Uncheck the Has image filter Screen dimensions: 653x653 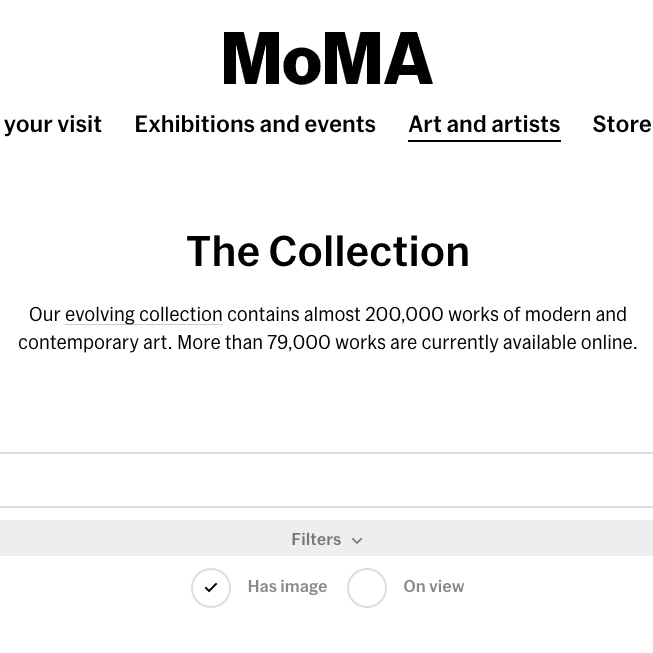[x=211, y=587]
